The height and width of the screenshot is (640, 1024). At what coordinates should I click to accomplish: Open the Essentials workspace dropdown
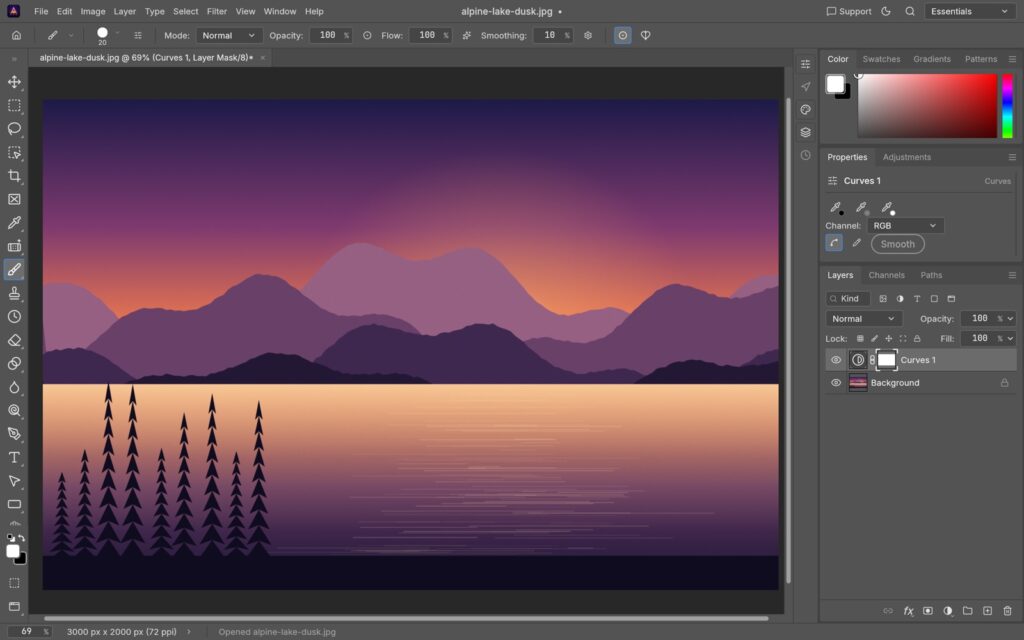968,11
